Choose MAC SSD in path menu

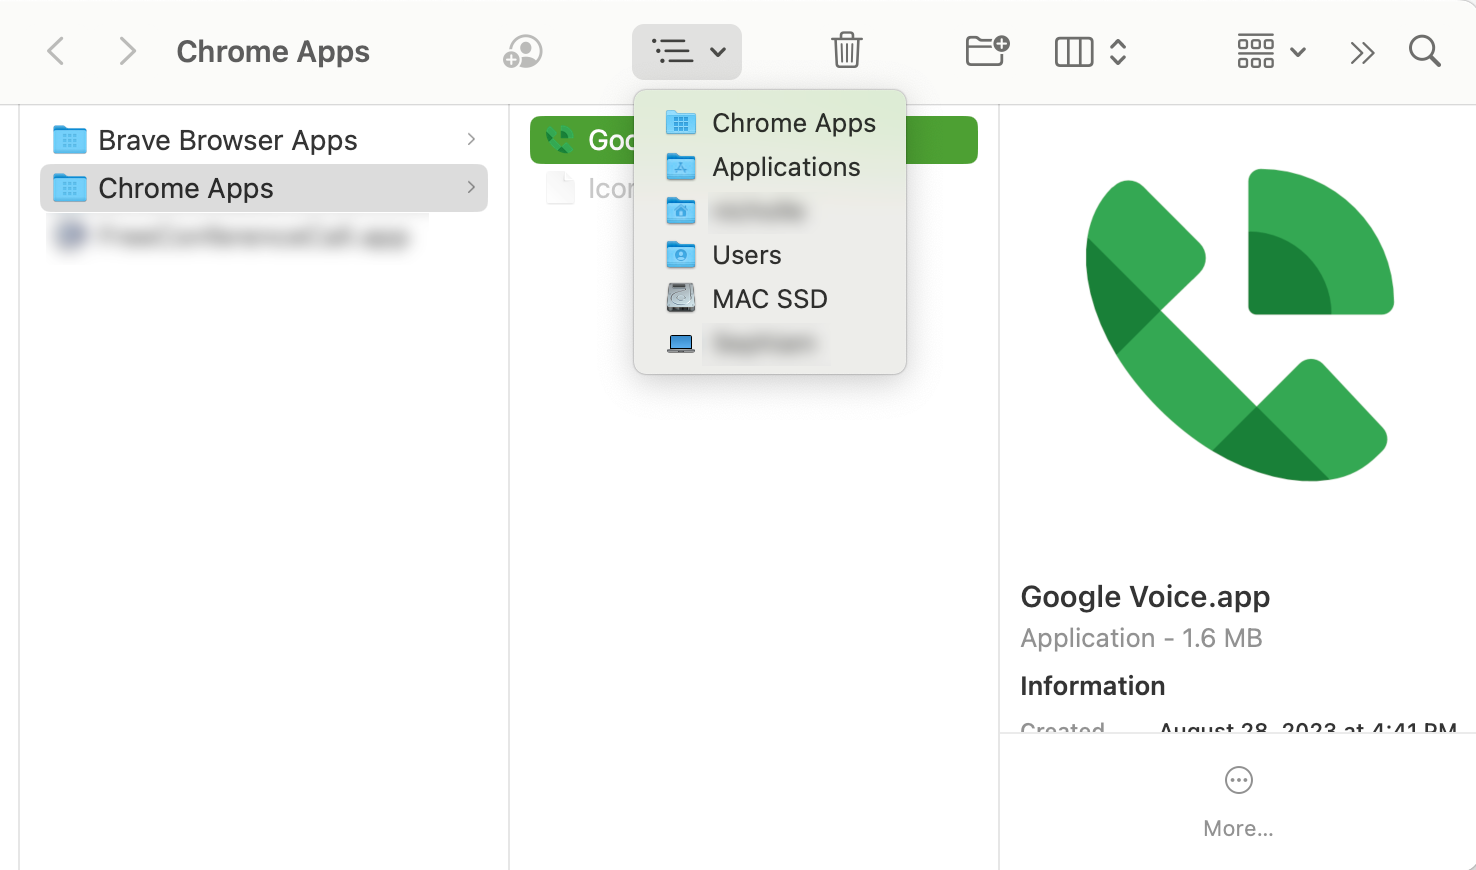pos(770,299)
